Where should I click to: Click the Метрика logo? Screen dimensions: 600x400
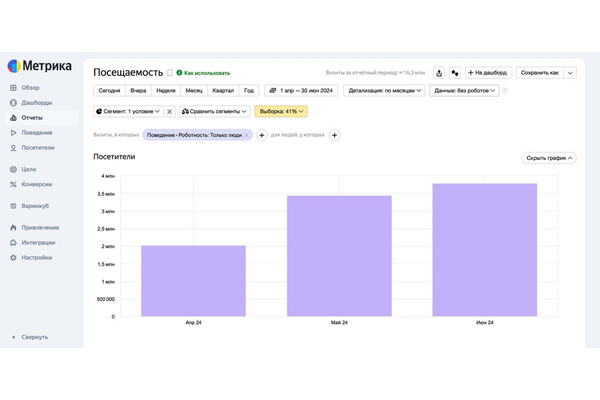[x=39, y=66]
